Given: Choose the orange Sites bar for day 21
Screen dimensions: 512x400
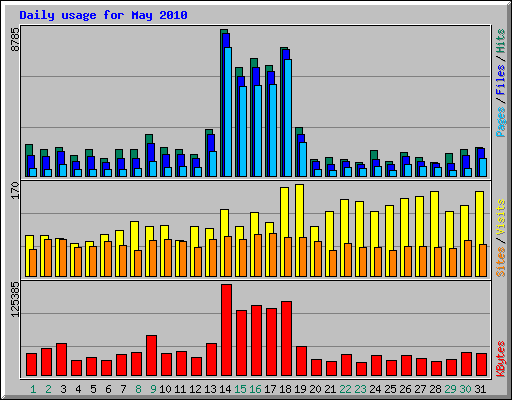Looking at the screenshot, I should (333, 263).
